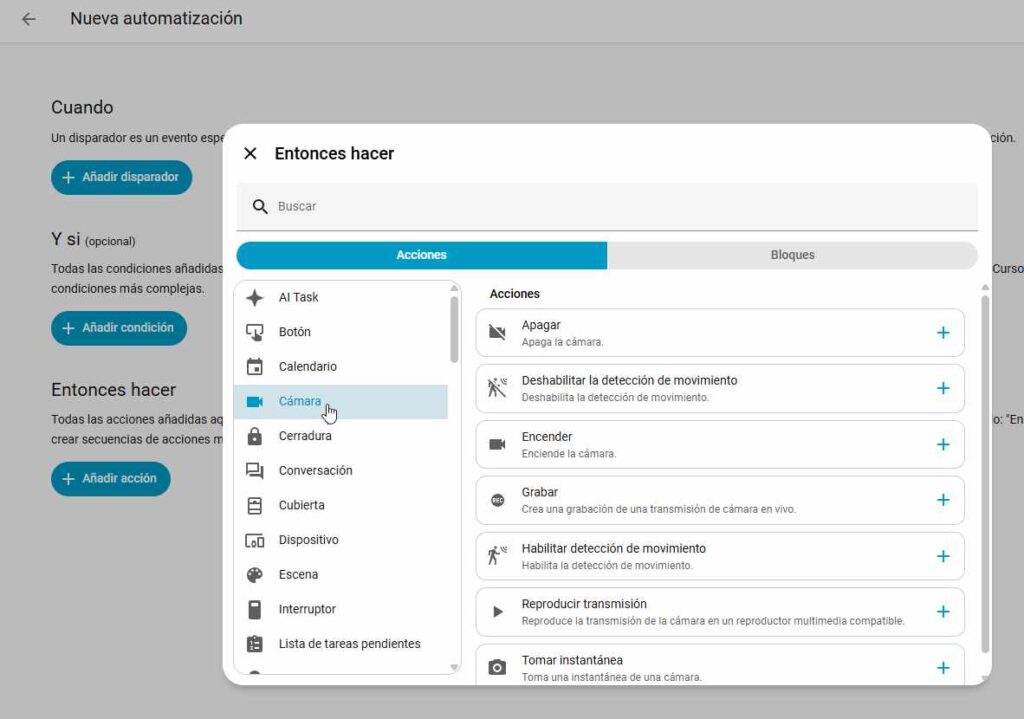Click the back arrow beside Nueva automatización

(29, 19)
